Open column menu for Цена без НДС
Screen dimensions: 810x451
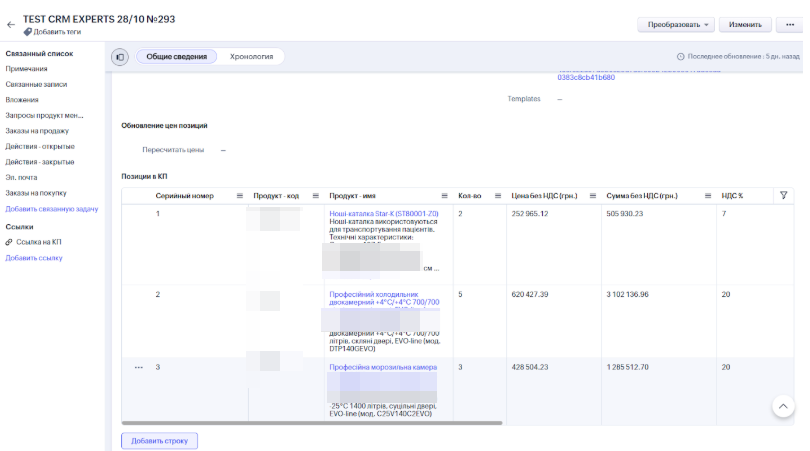click(593, 196)
